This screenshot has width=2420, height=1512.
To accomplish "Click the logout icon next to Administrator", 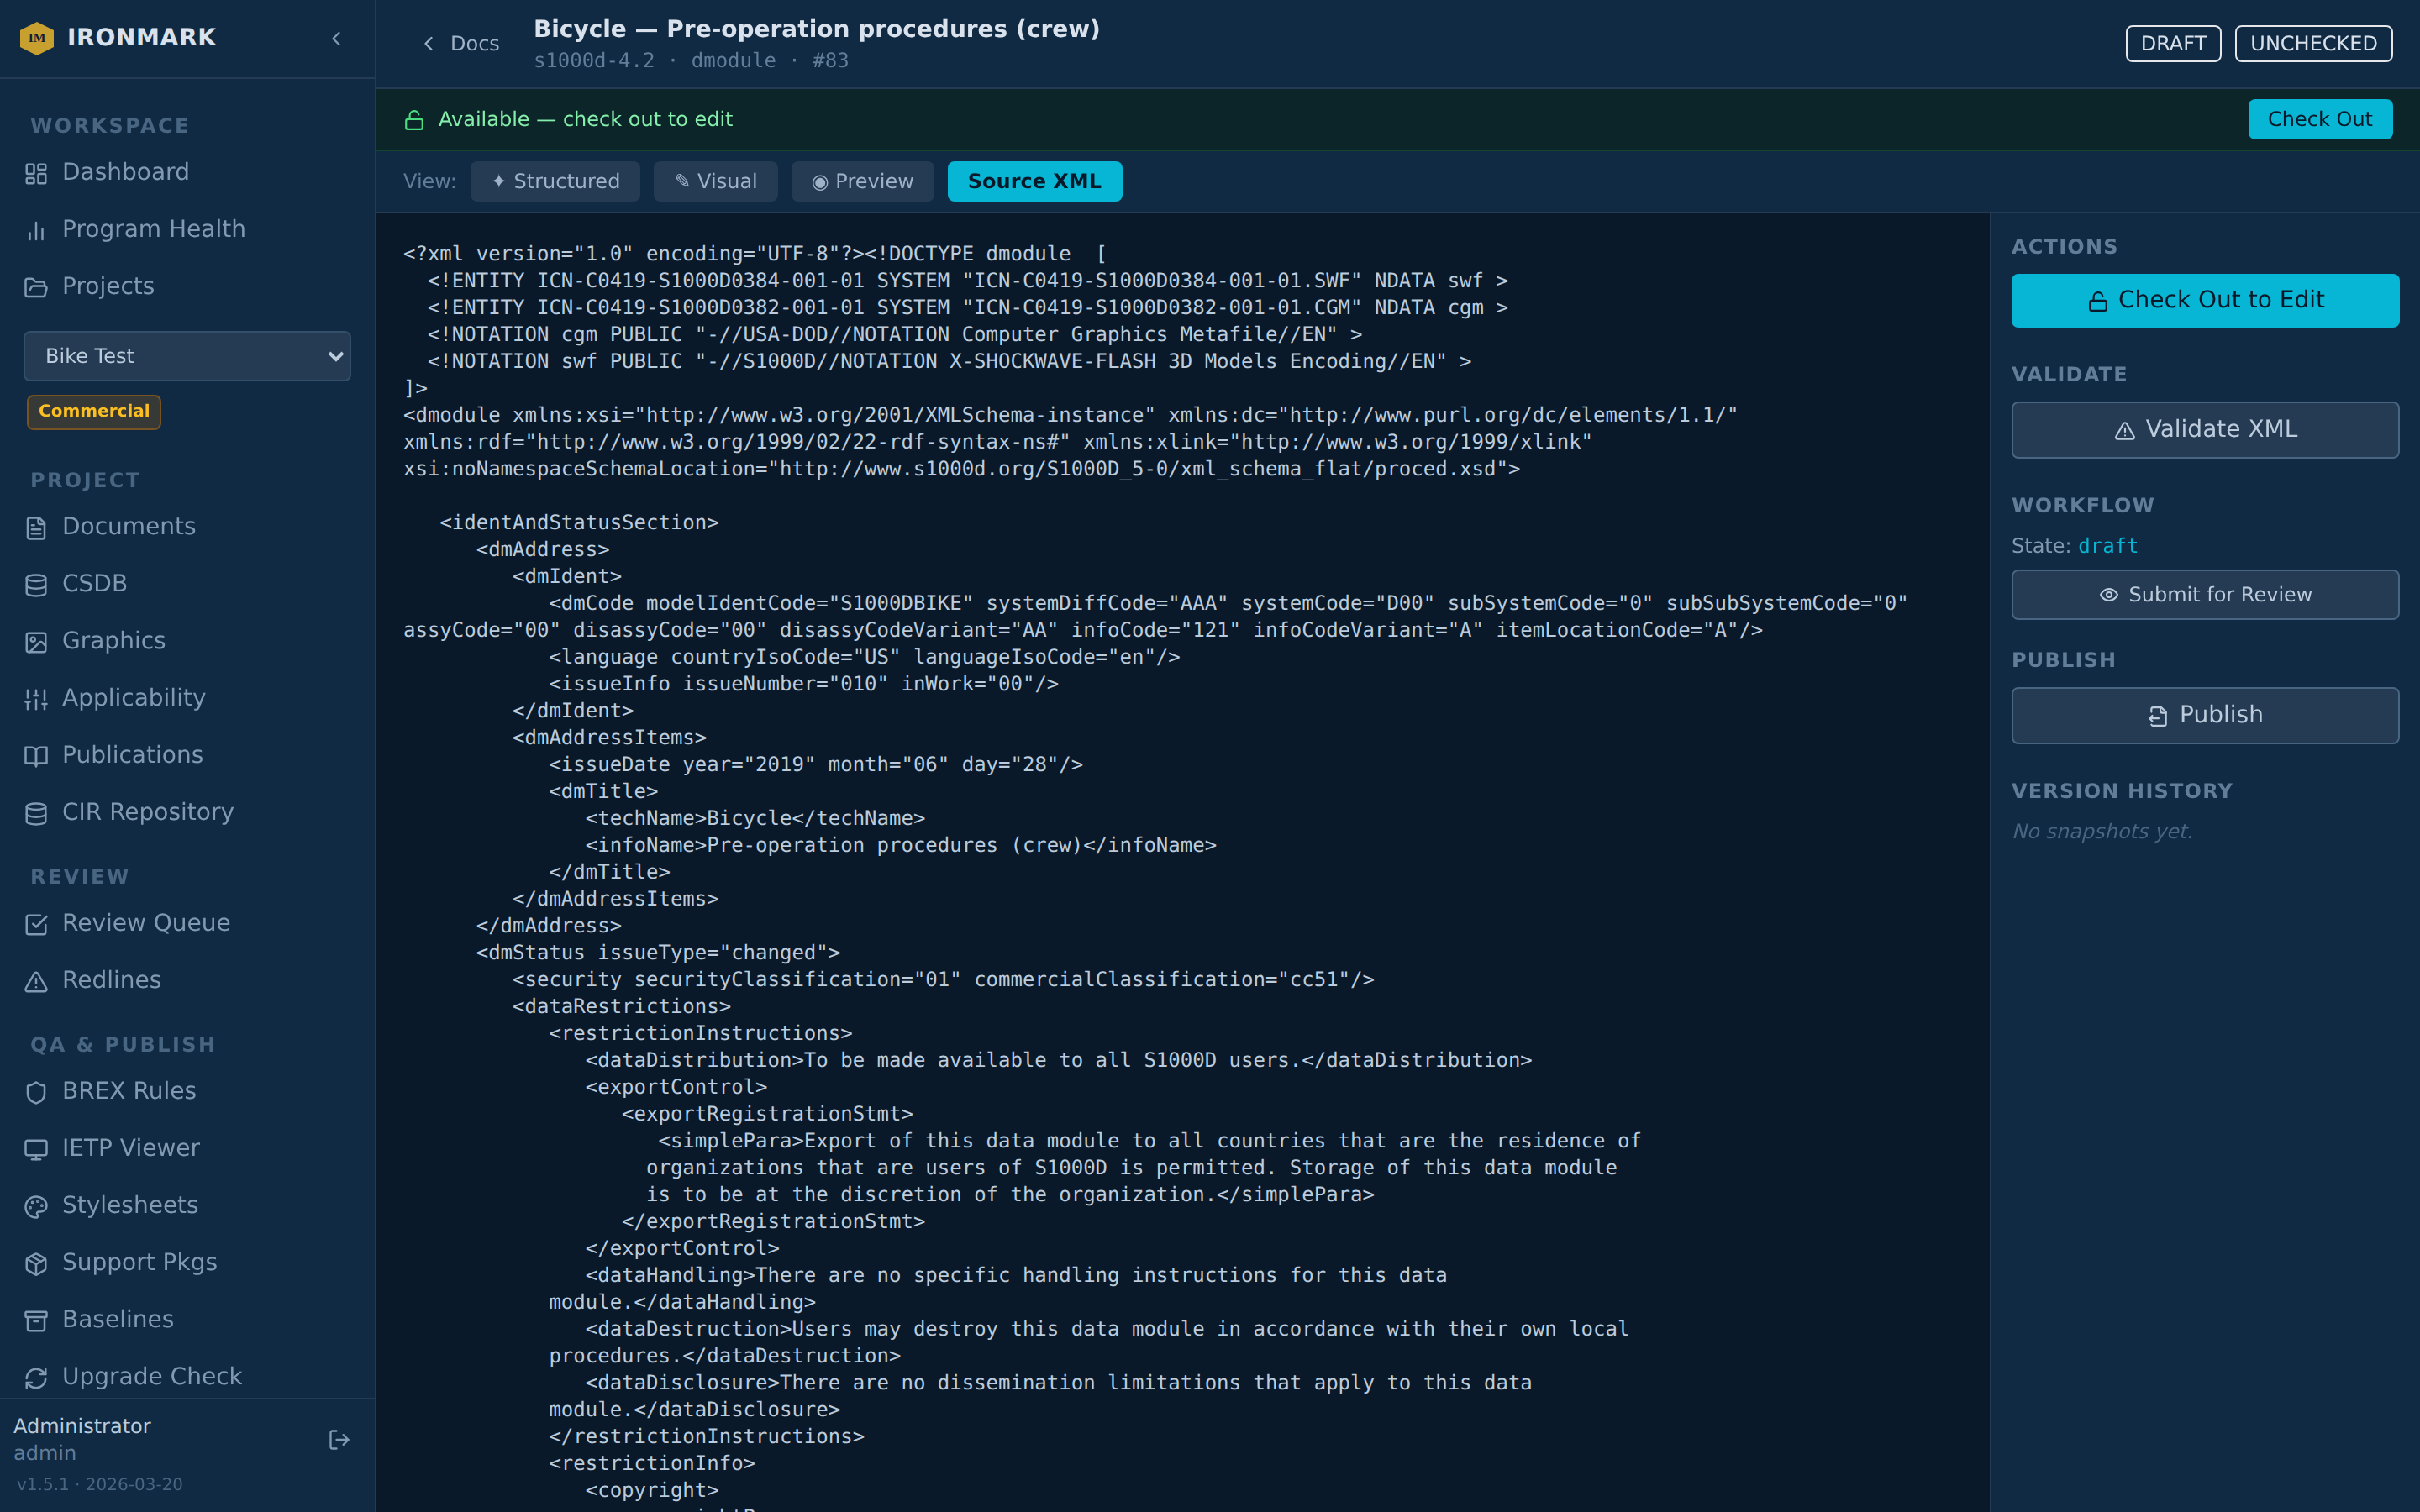I will point(339,1439).
